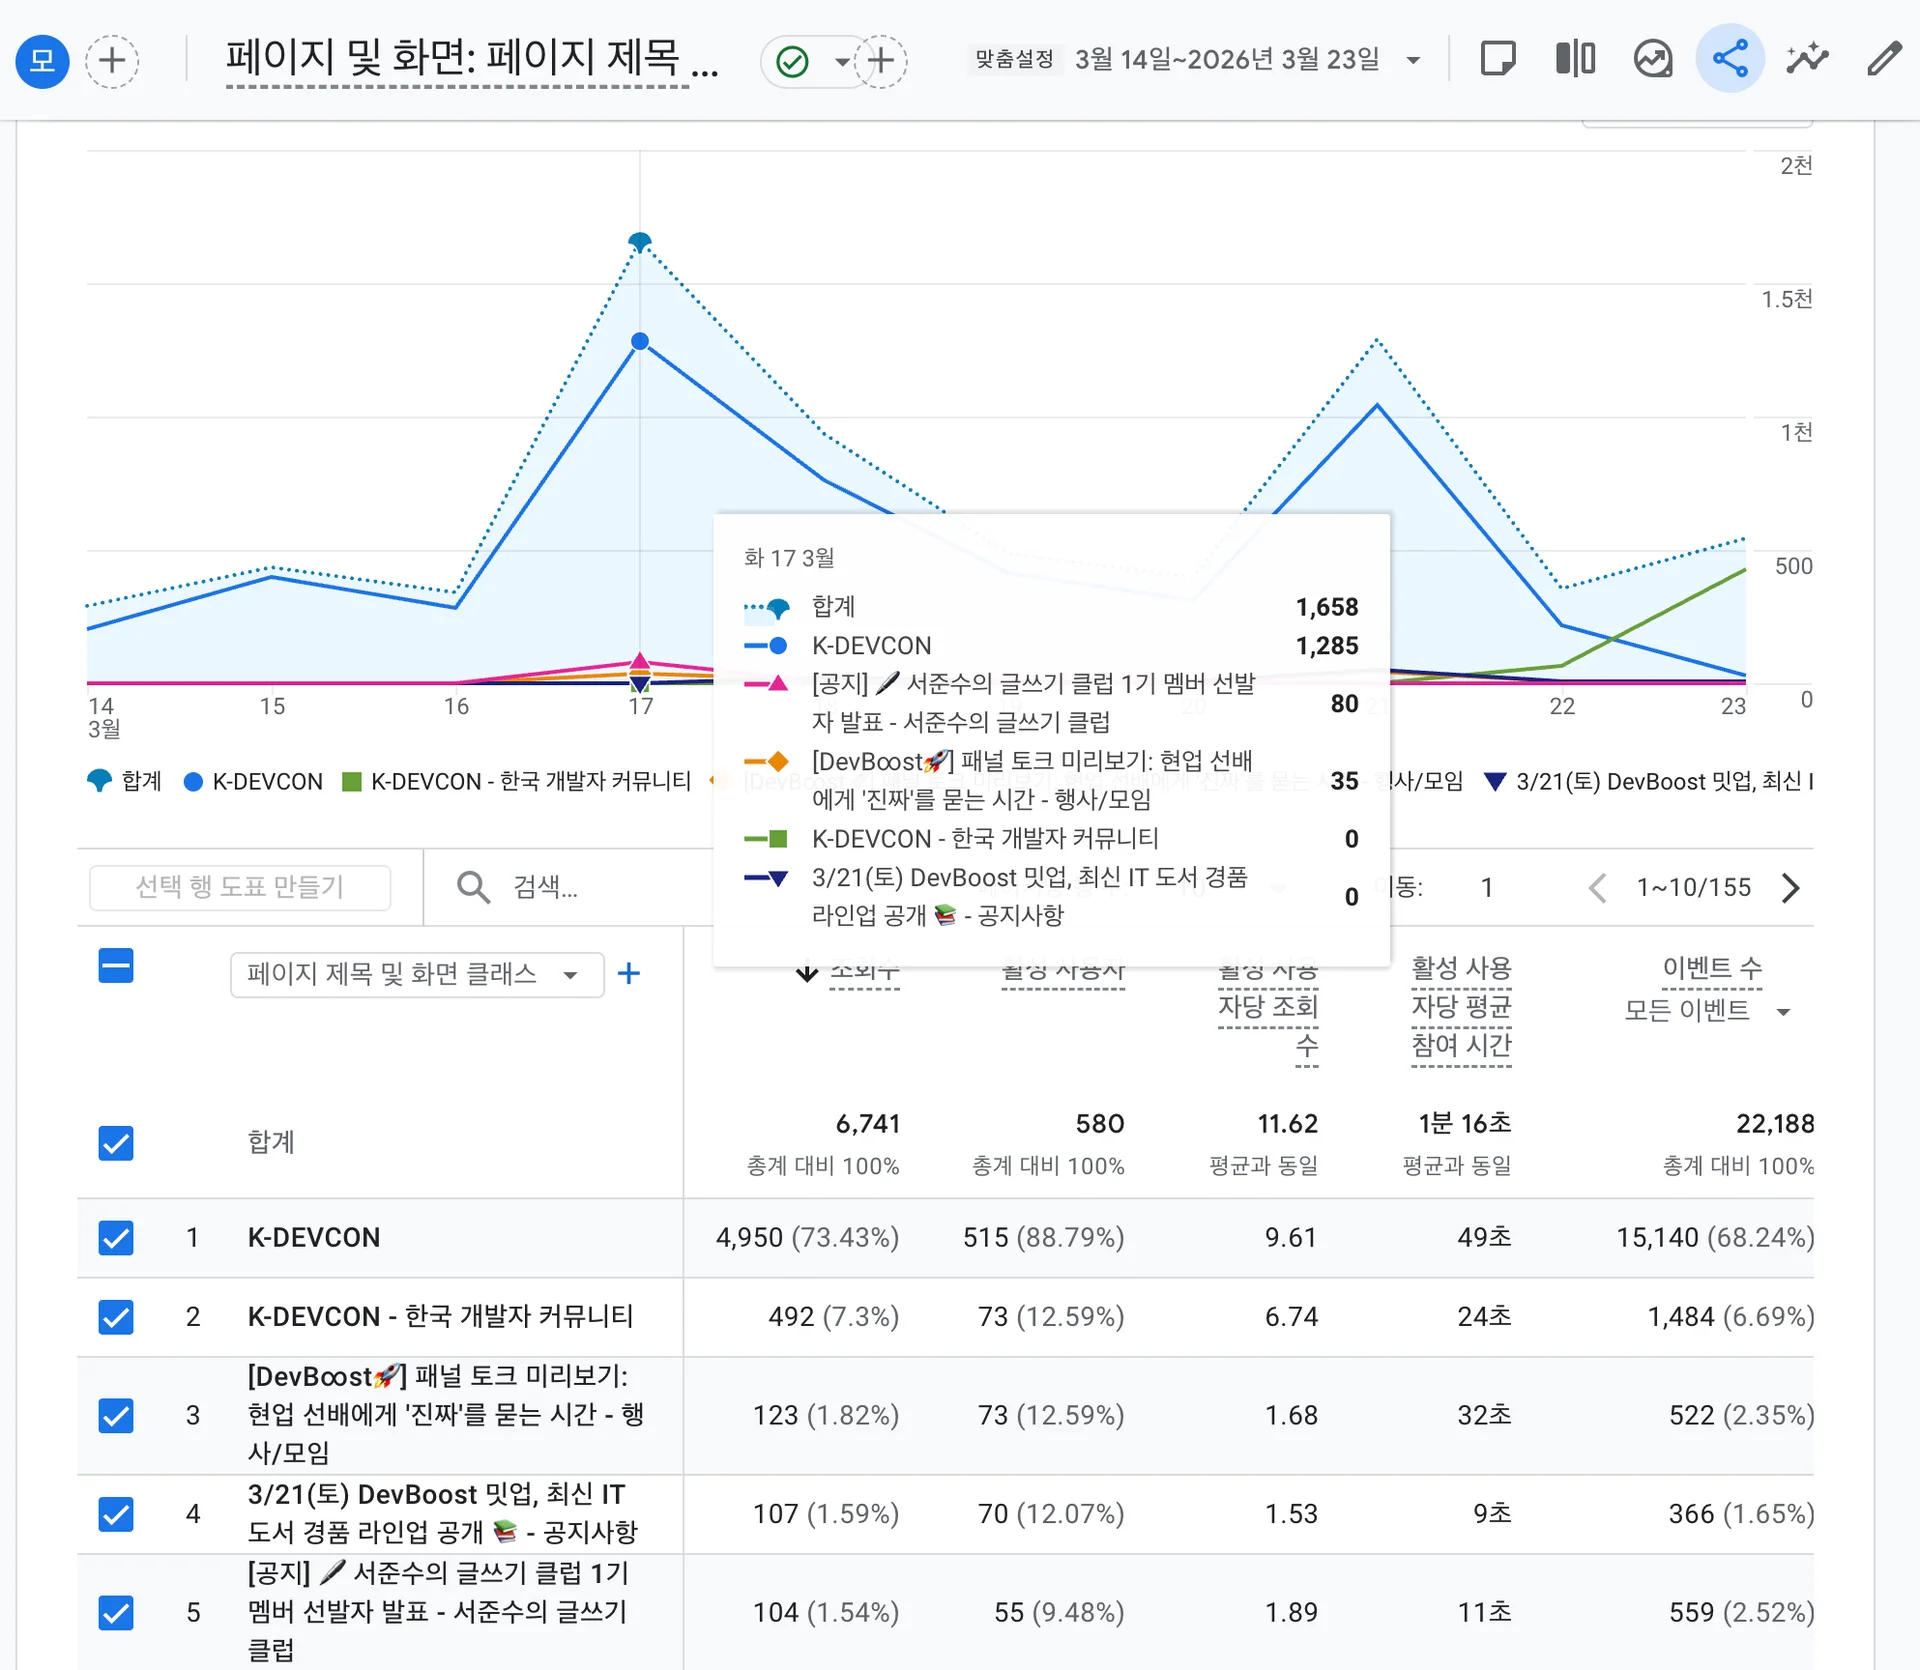The width and height of the screenshot is (1920, 1670).
Task: Toggle the '3/21(토) DevBoost 밋업' legend item
Action: (x=1648, y=781)
